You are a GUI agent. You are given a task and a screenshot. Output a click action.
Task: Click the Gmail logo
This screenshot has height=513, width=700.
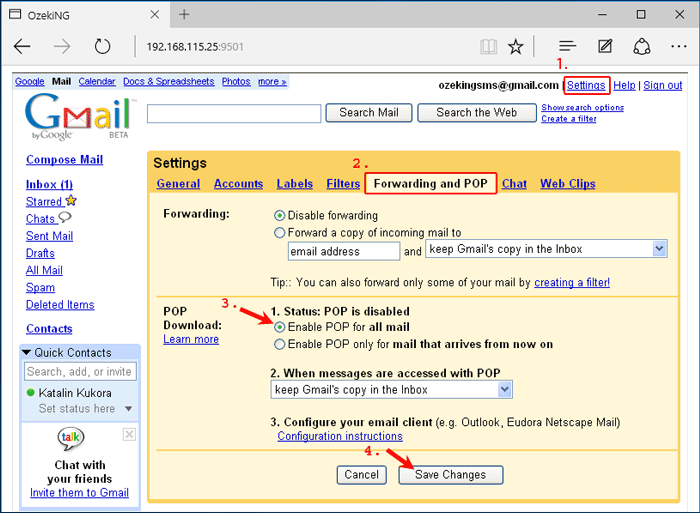80,117
